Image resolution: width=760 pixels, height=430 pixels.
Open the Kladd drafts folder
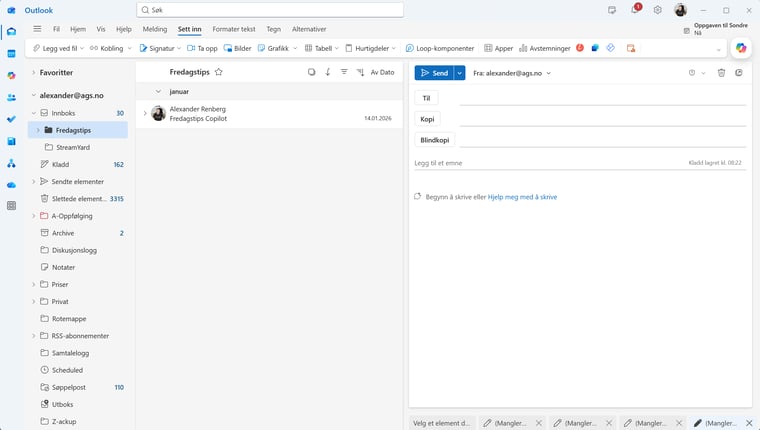(78, 164)
